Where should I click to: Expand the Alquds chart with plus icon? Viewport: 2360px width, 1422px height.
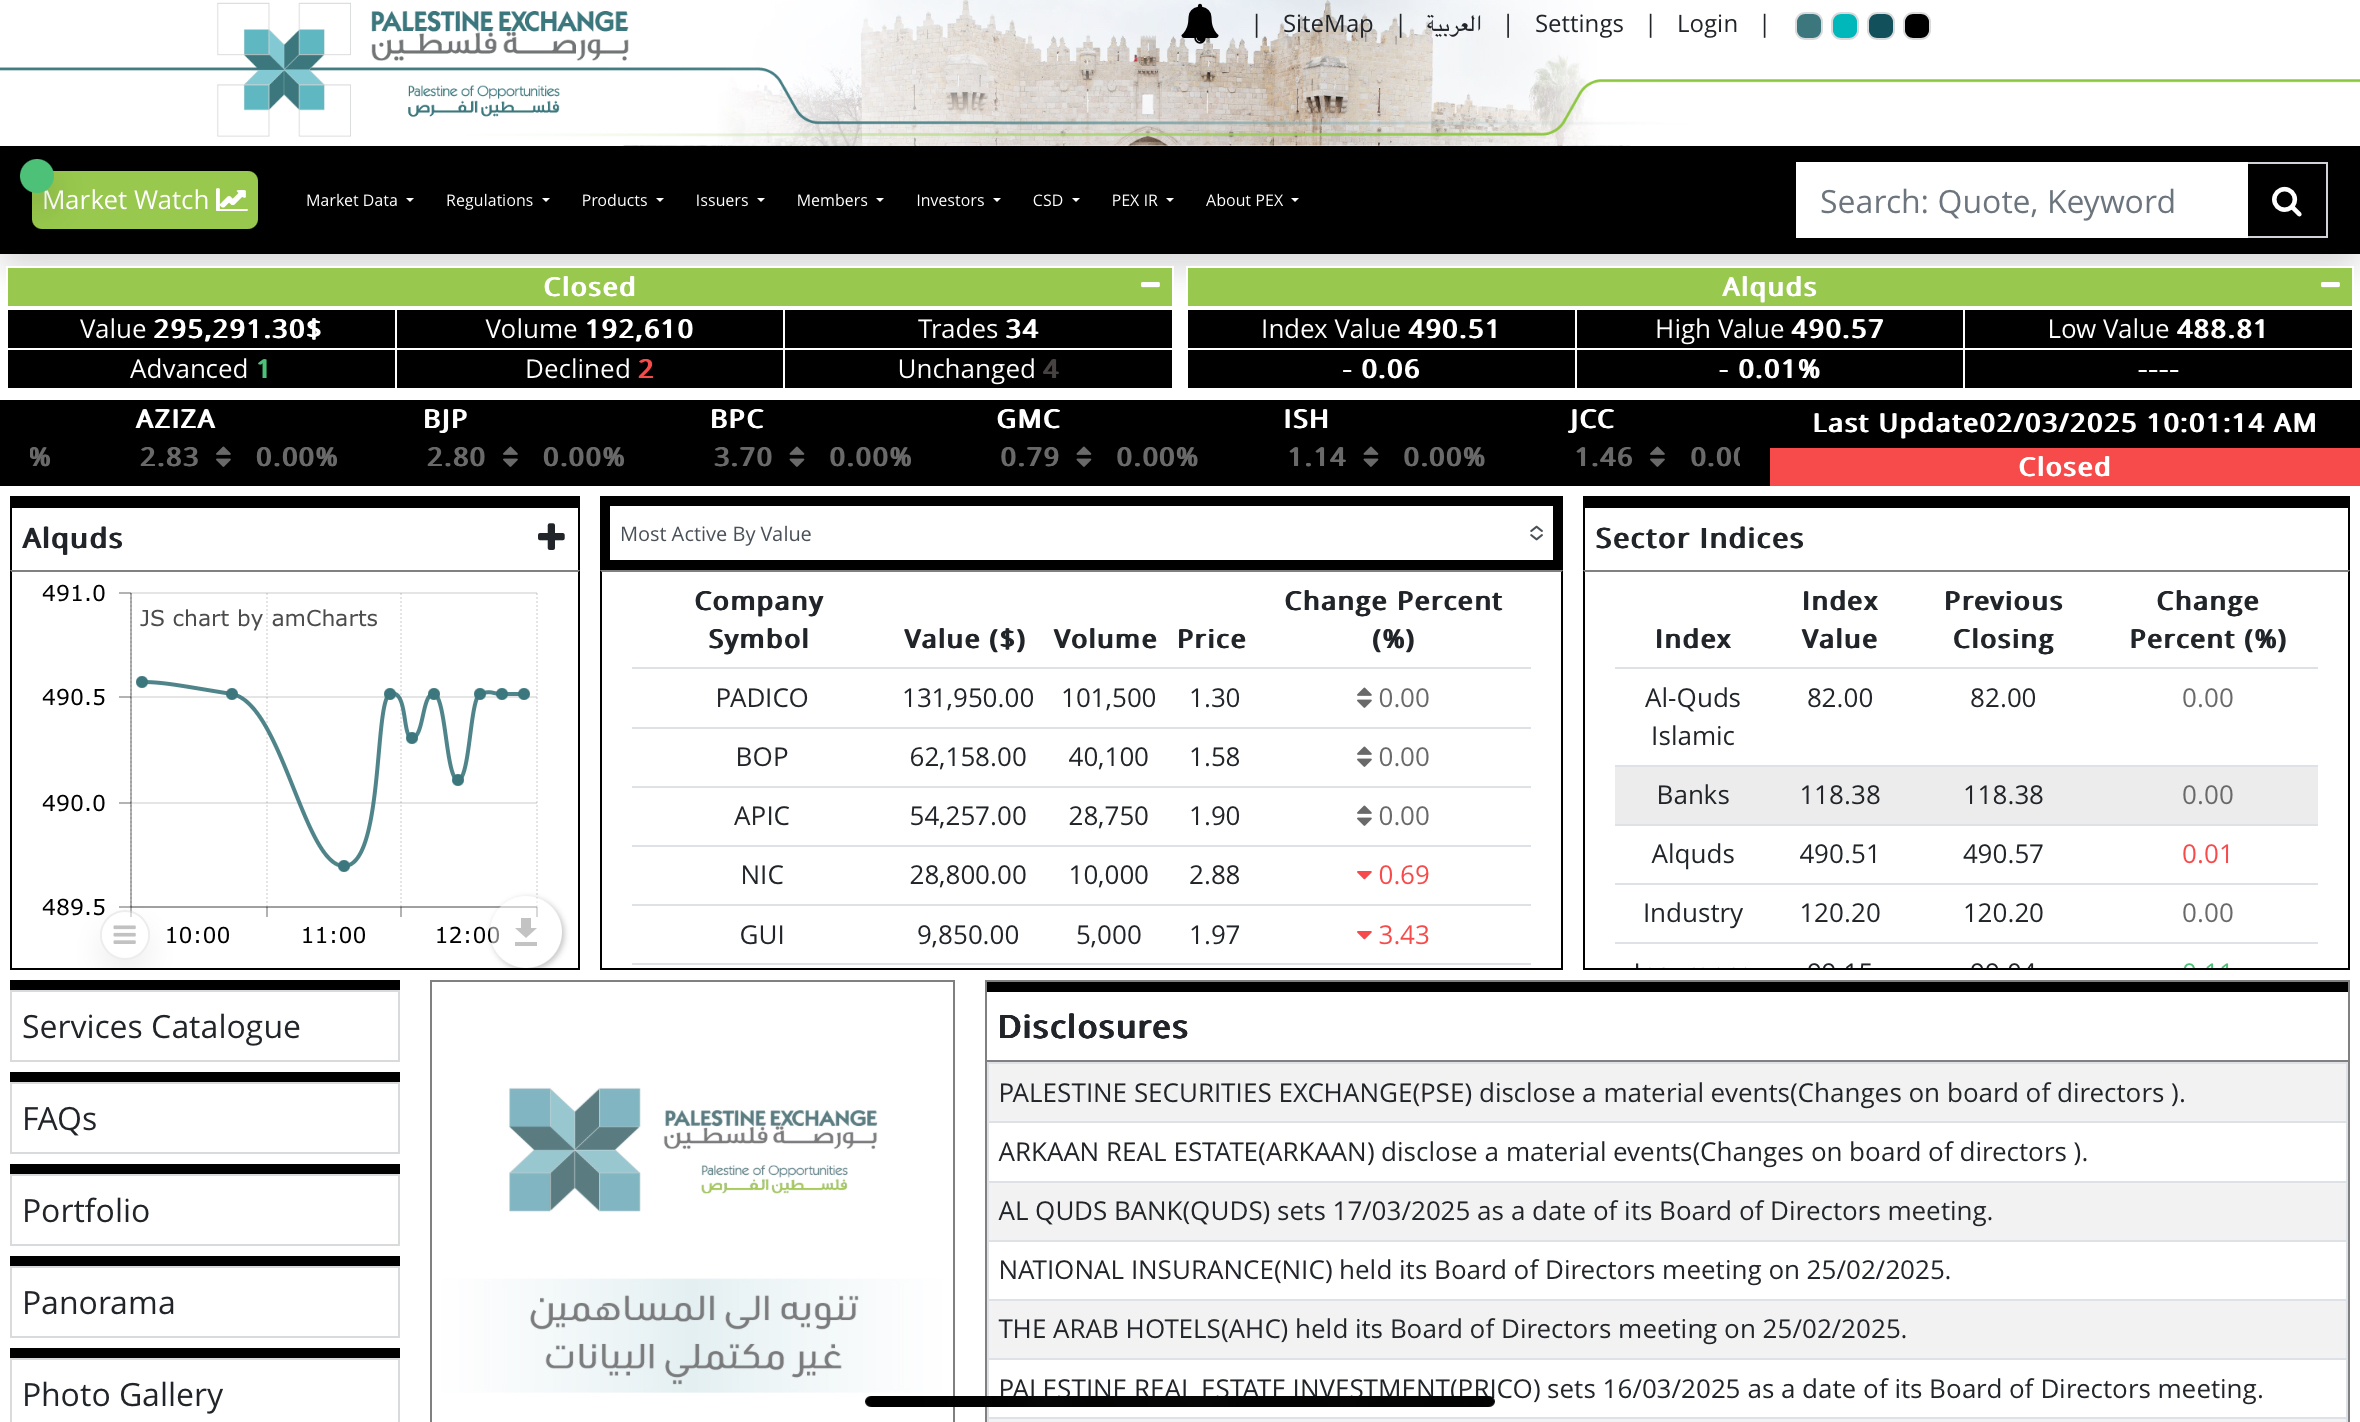[x=551, y=537]
